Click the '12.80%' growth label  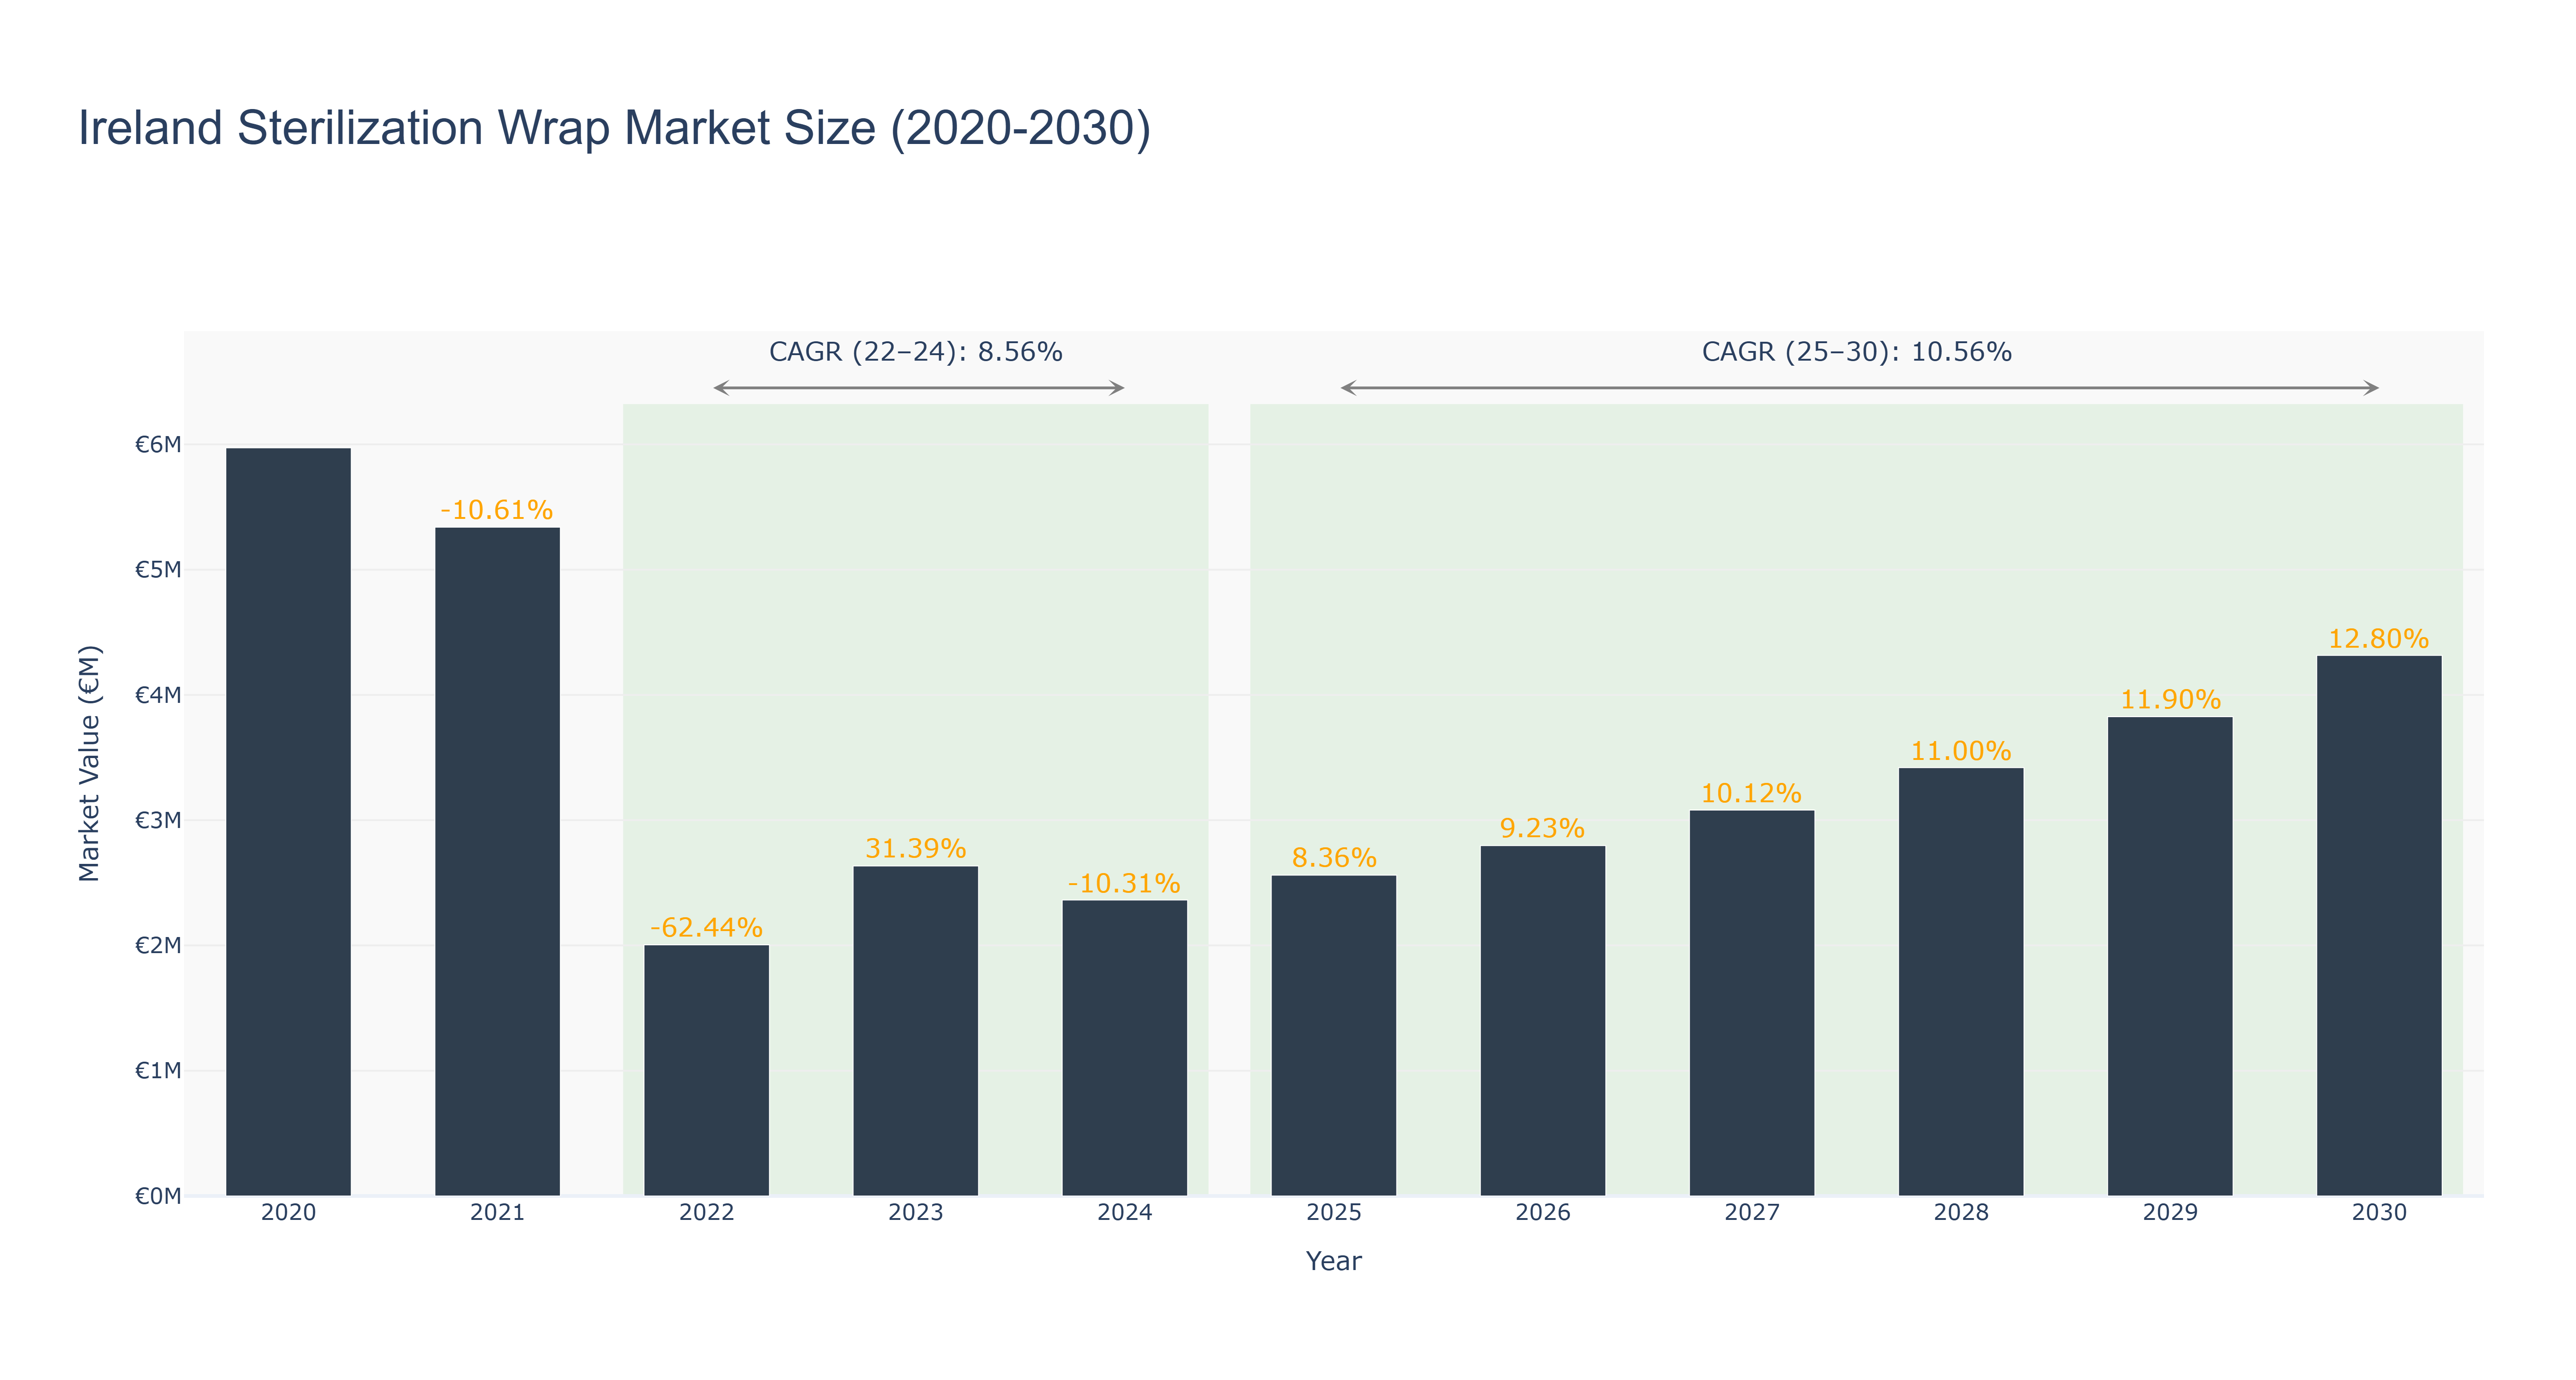tap(2378, 638)
